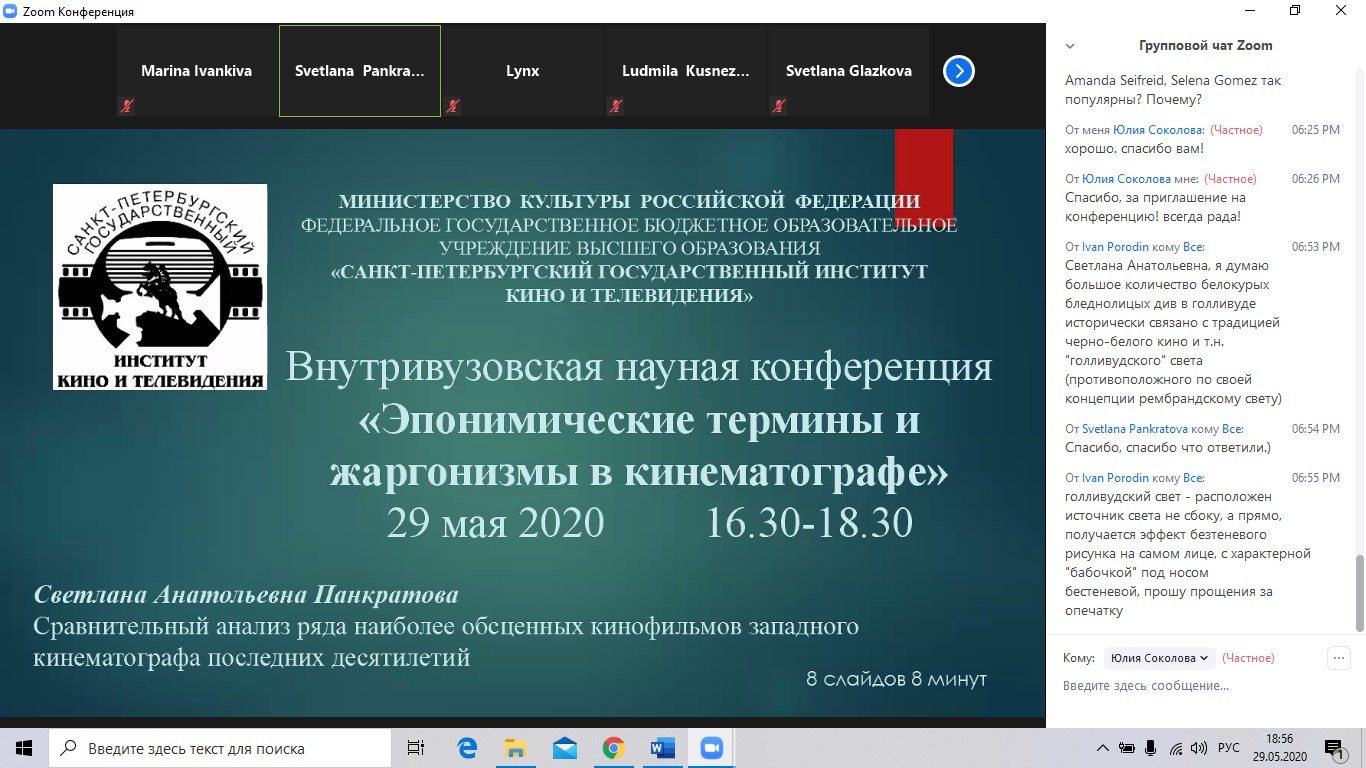1366x768 pixels.
Task: Show next participants with blue arrow button
Action: click(x=958, y=71)
